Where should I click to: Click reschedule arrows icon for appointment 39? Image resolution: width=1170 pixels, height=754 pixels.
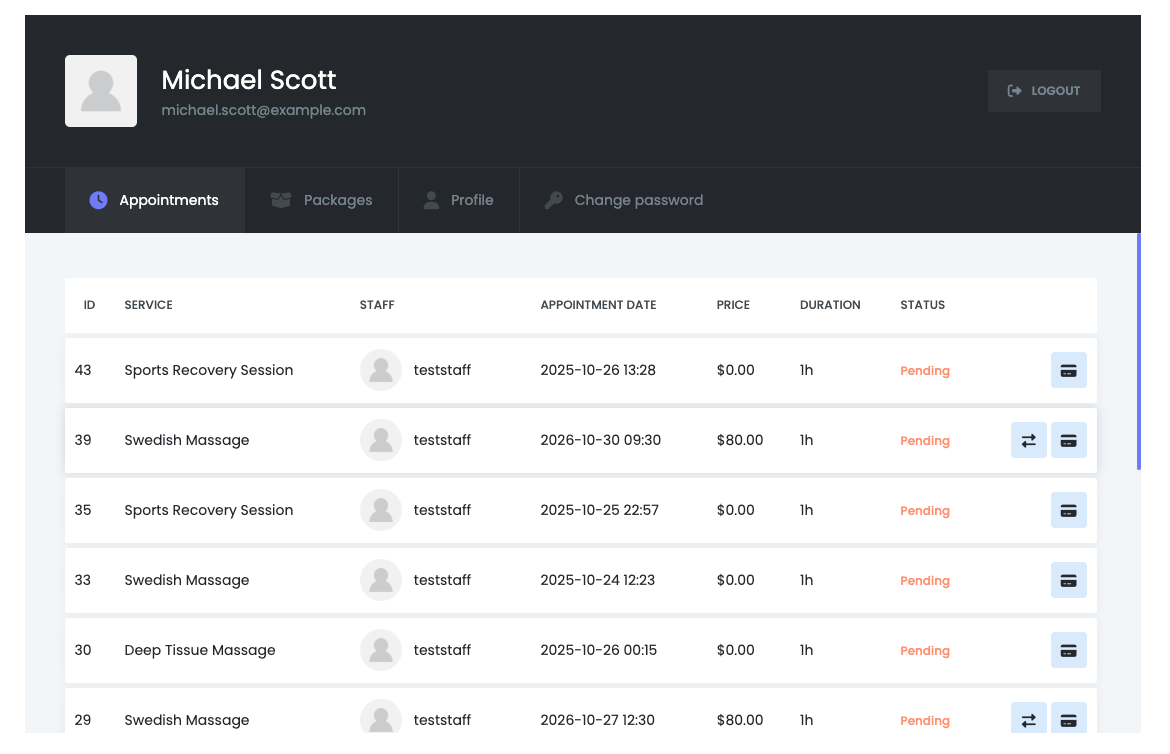pos(1028,440)
